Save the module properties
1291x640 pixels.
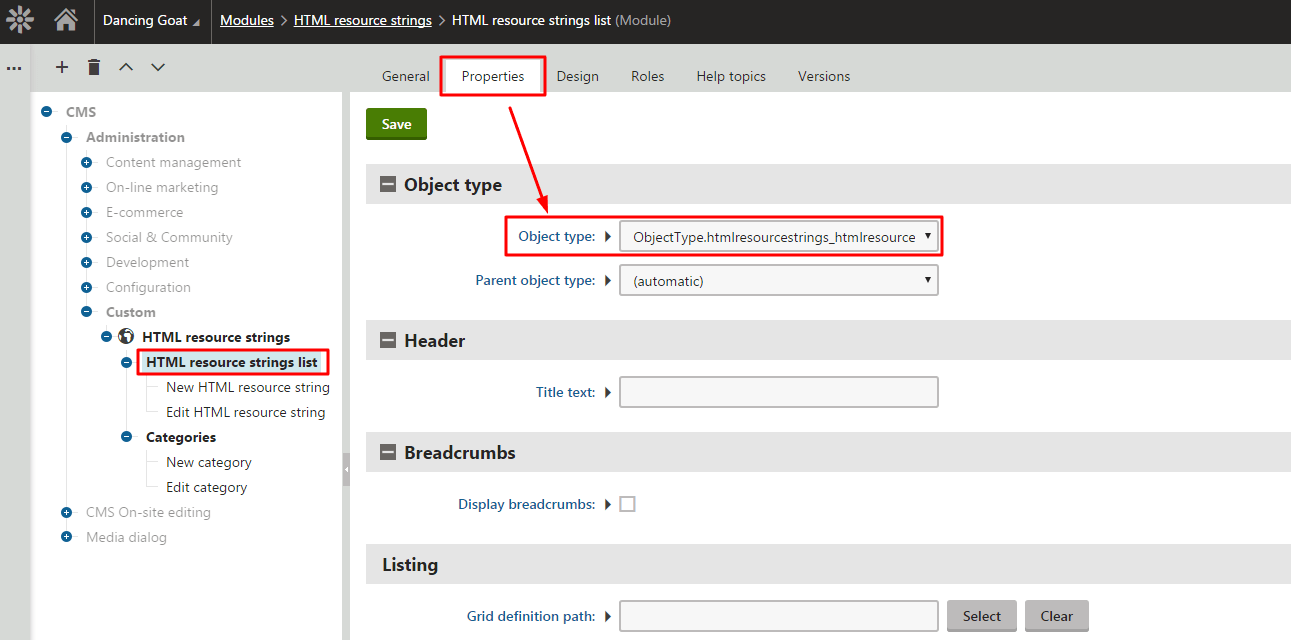[x=396, y=124]
